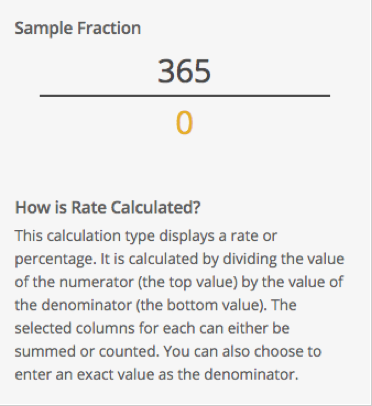Click the words 'exact value' in the last line
This screenshot has height=406, width=372.
click(x=116, y=374)
